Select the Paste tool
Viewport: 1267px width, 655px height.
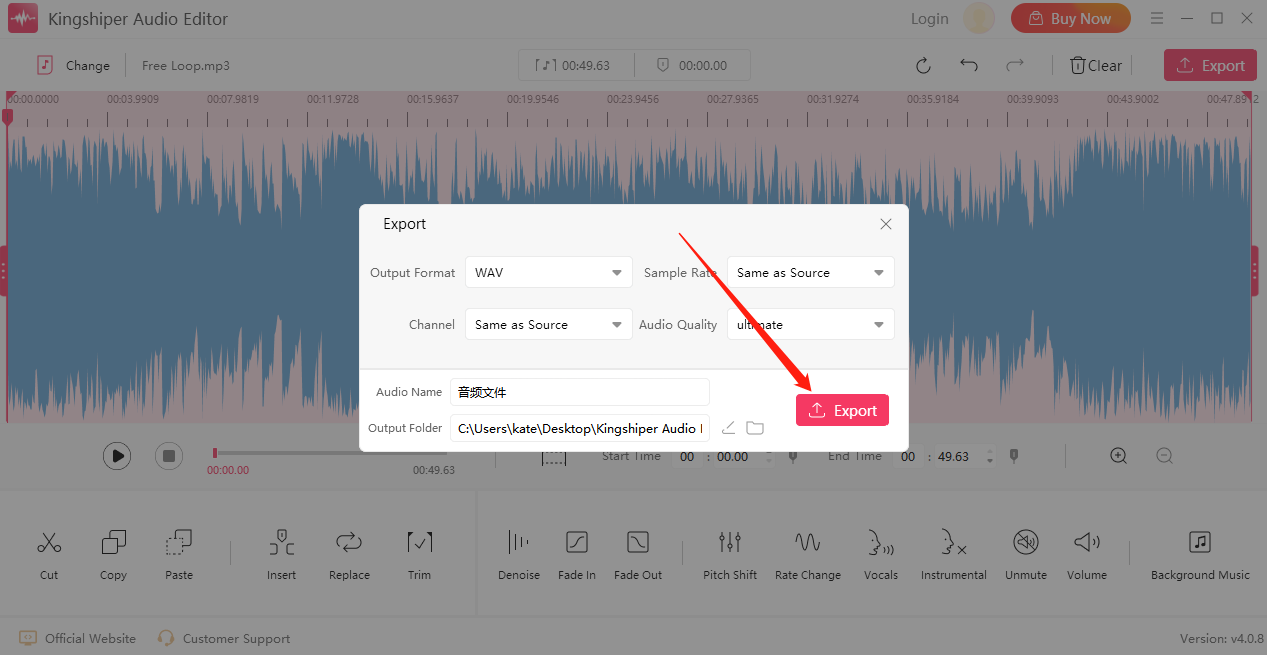[x=179, y=555]
